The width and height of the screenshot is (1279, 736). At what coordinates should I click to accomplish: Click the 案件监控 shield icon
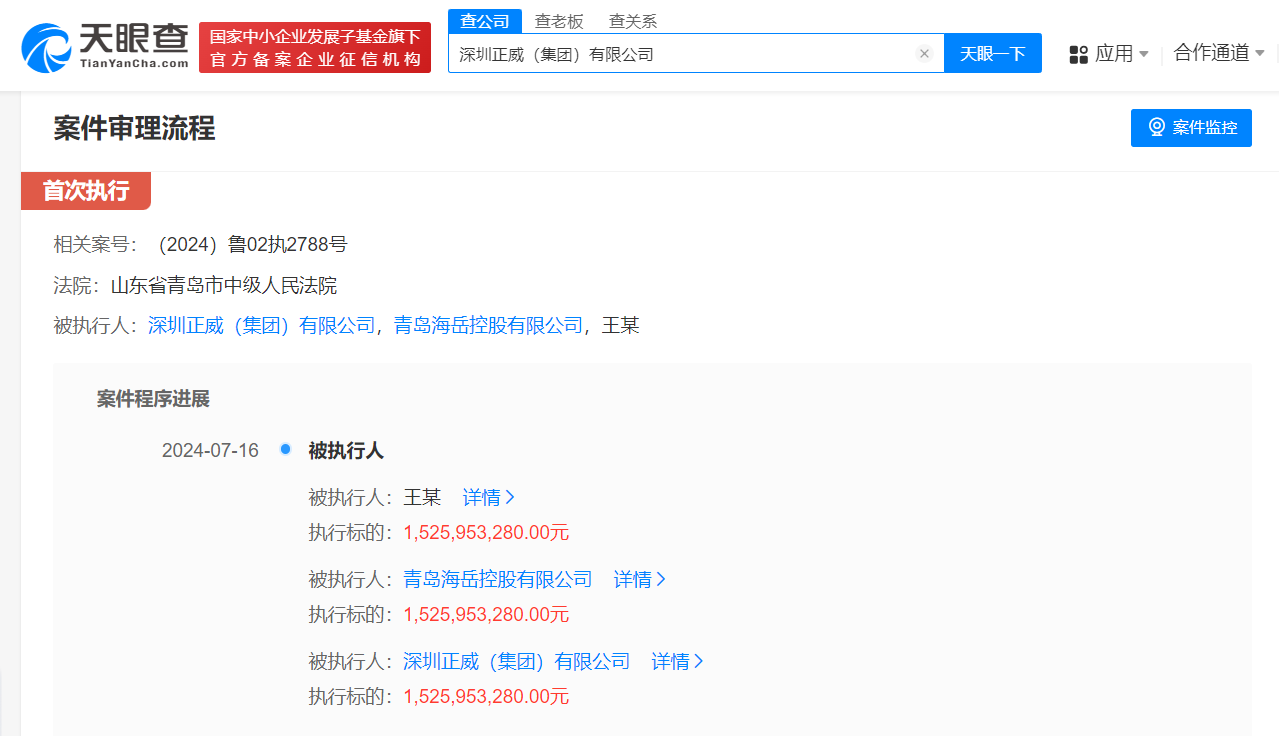pyautogui.click(x=1156, y=128)
